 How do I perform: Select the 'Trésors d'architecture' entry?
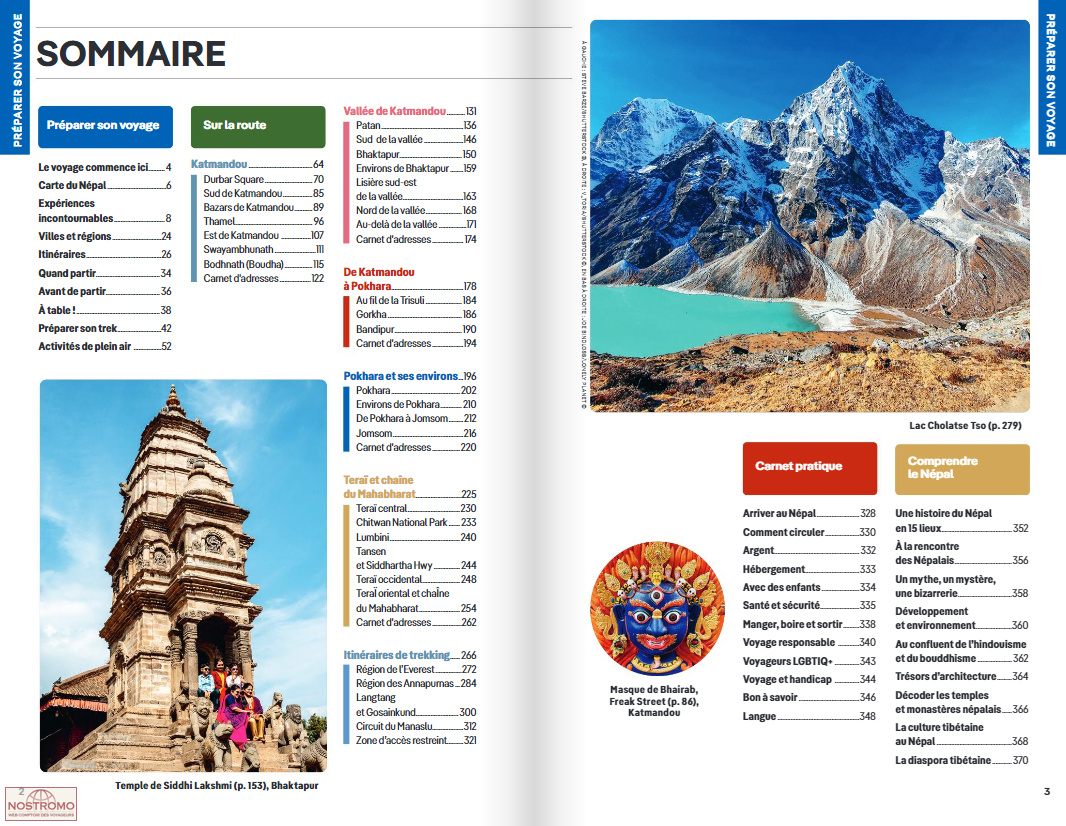click(962, 677)
